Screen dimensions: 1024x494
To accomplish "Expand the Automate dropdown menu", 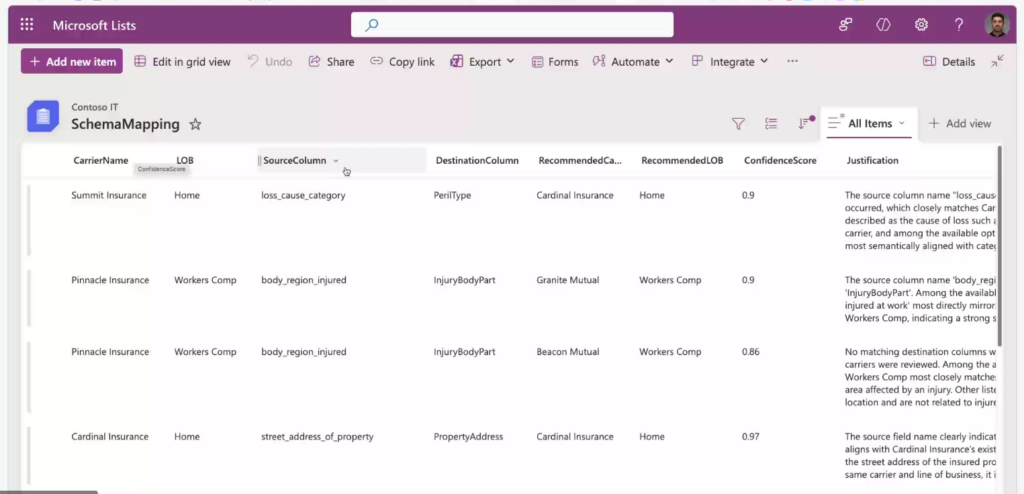I will (x=633, y=62).
